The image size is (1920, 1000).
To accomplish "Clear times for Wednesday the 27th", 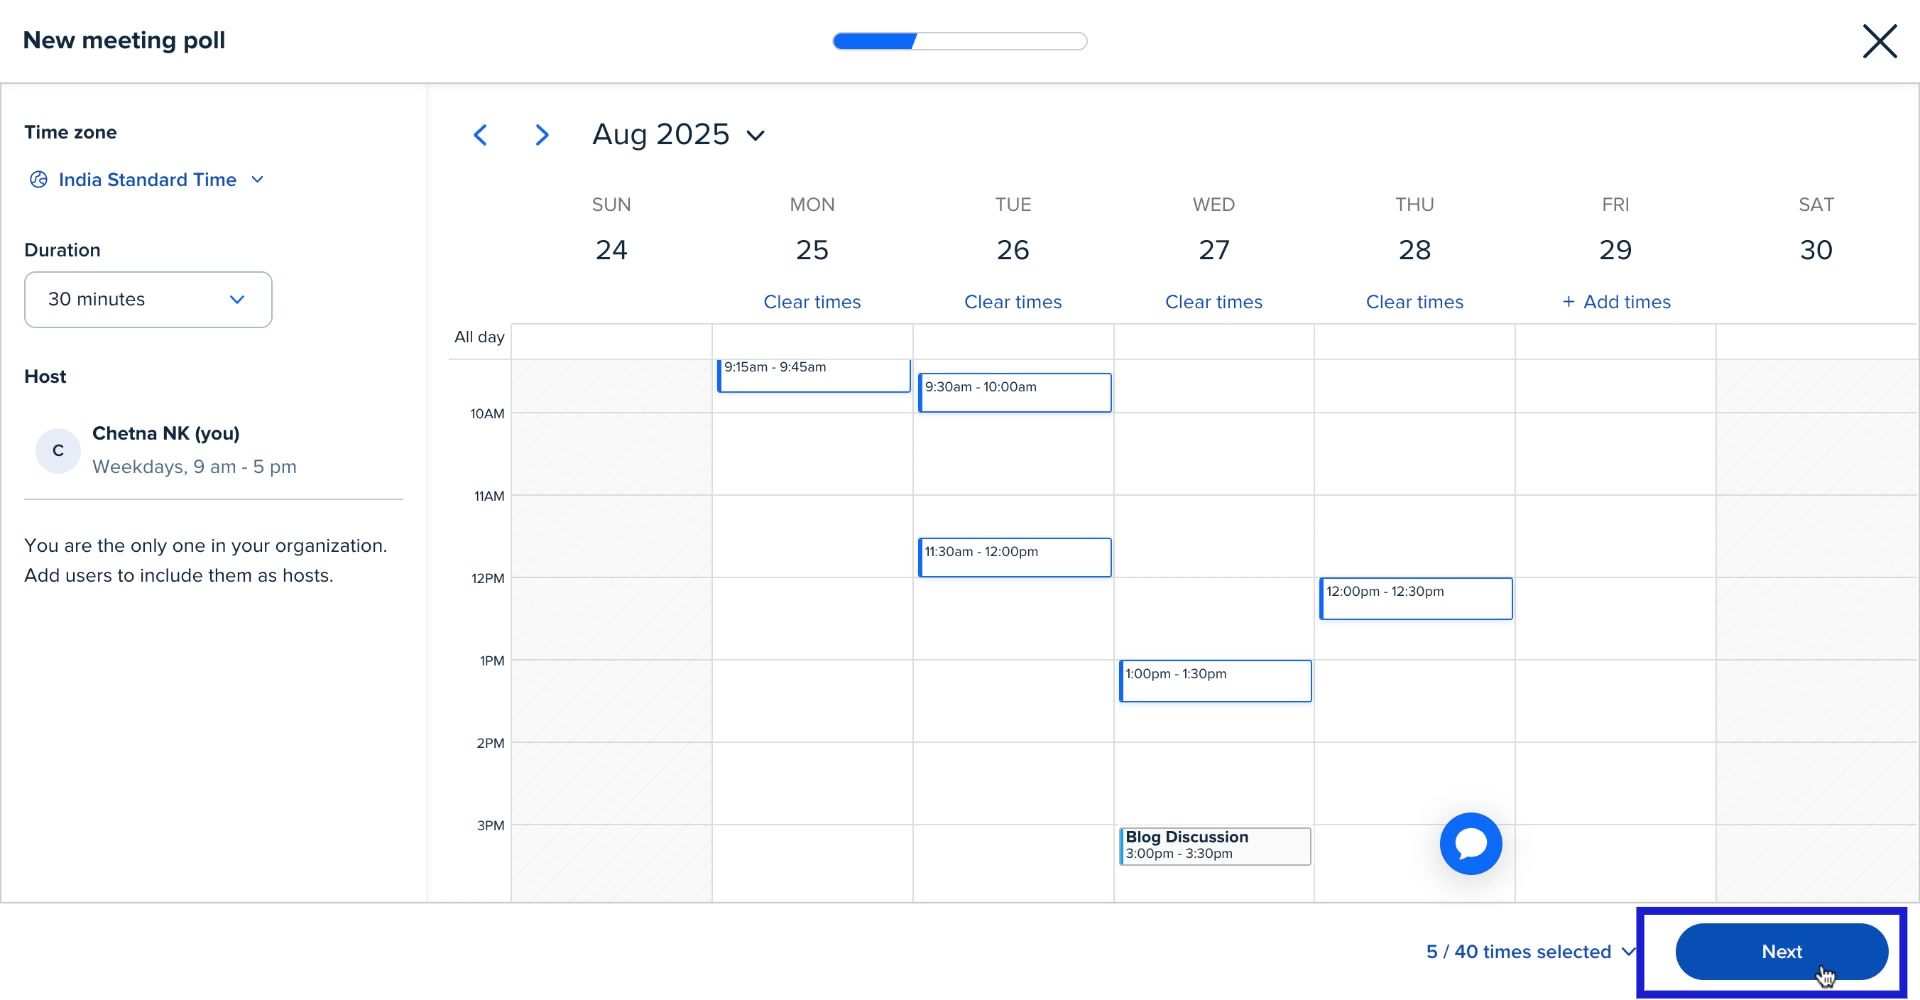I will click(1213, 301).
